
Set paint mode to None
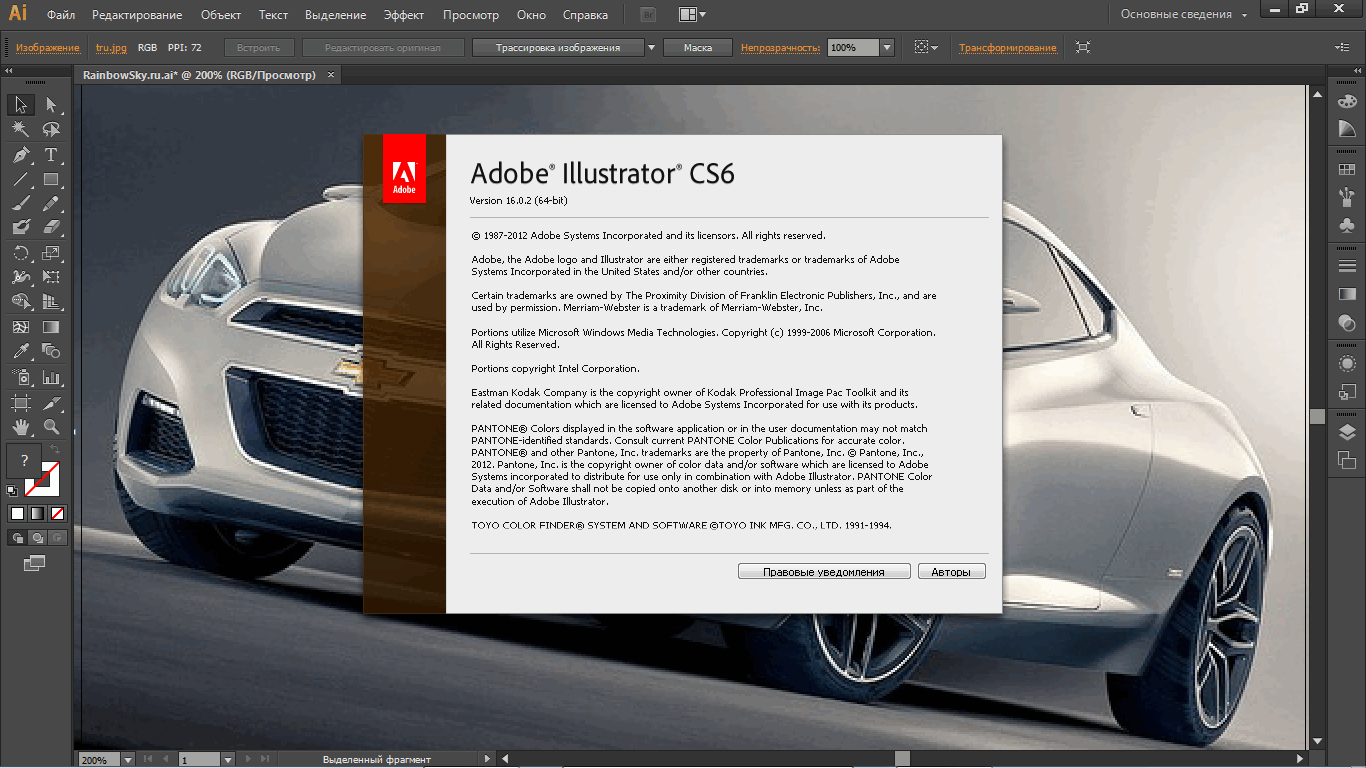click(x=57, y=513)
